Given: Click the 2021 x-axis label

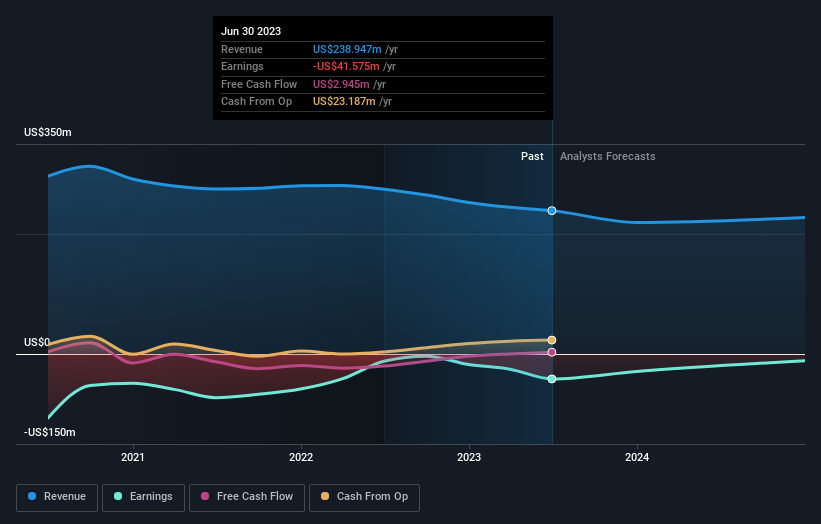Looking at the screenshot, I should [133, 457].
